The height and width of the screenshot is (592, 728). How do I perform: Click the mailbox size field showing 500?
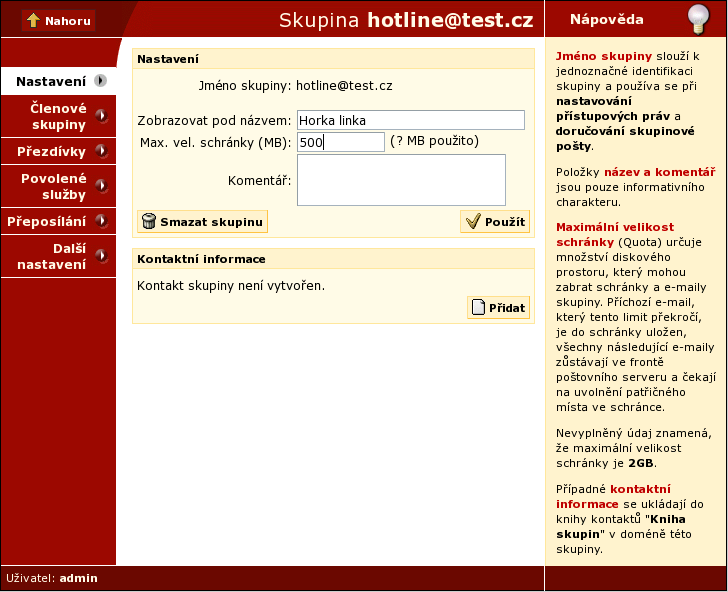click(x=341, y=142)
